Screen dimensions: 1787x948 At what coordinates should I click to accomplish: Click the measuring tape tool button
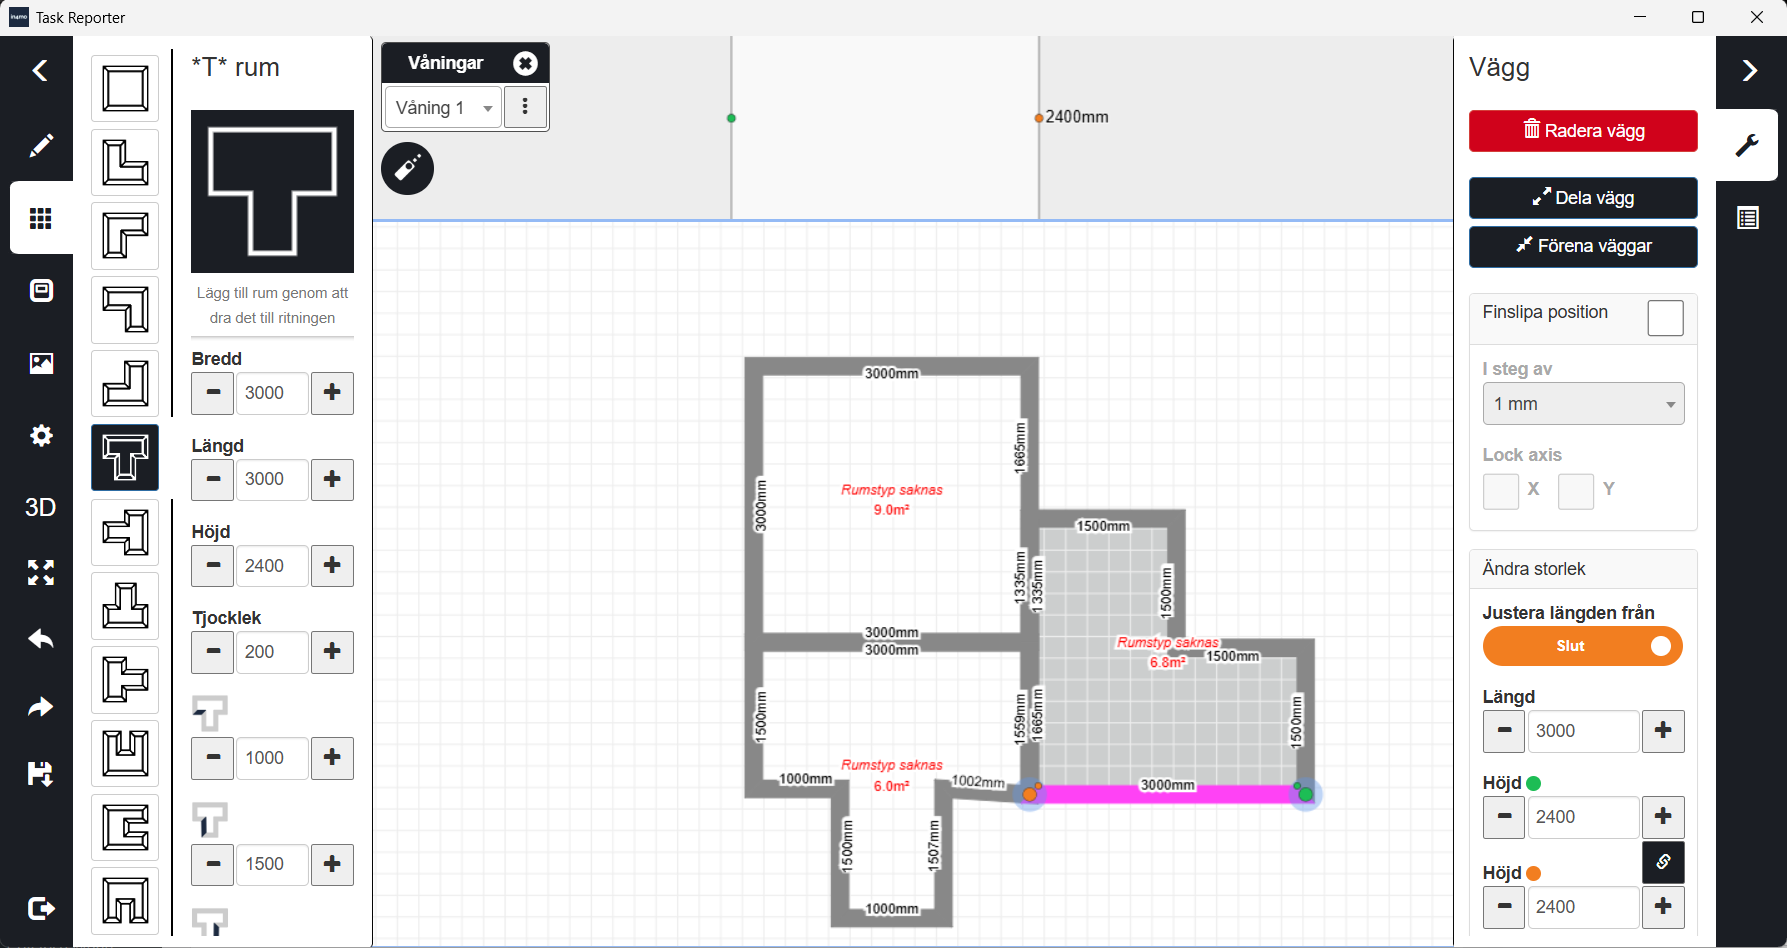tap(407, 168)
